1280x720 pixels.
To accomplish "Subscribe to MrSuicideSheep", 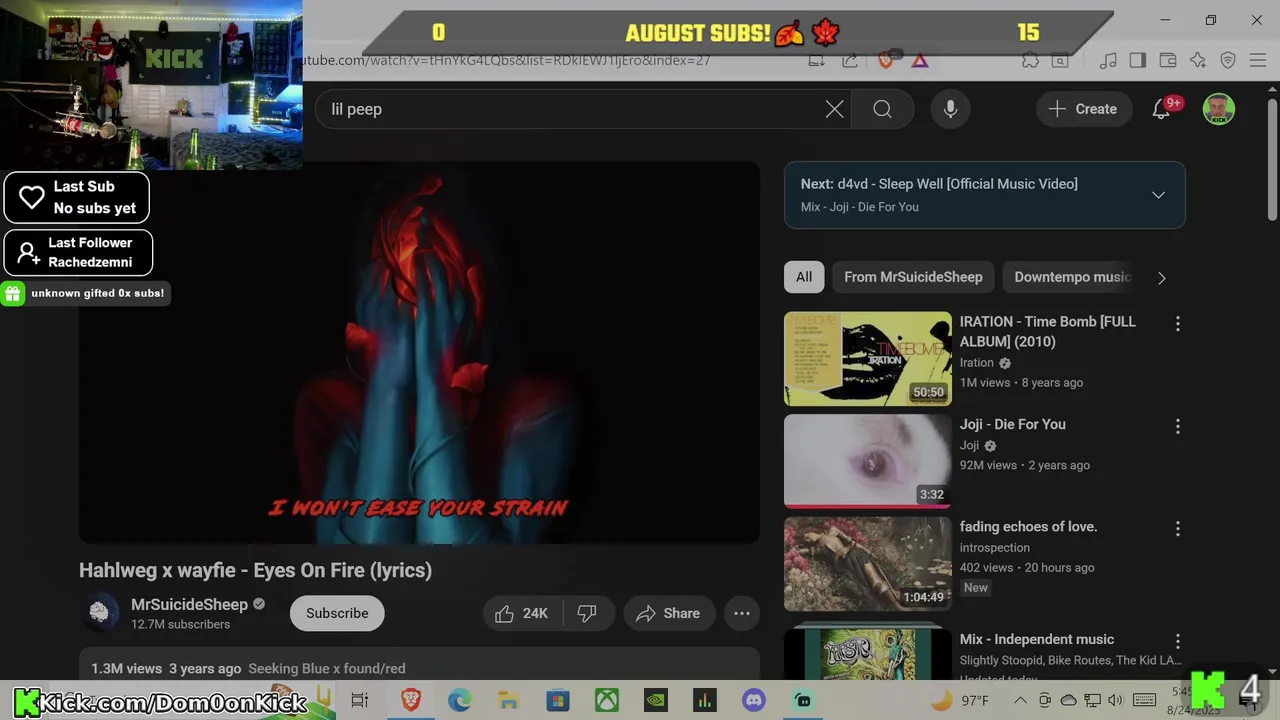I will [337, 613].
